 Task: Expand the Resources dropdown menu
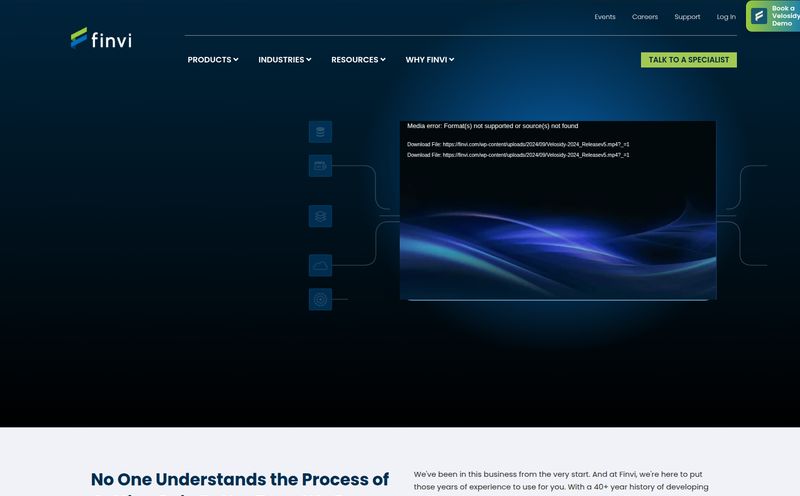point(358,60)
